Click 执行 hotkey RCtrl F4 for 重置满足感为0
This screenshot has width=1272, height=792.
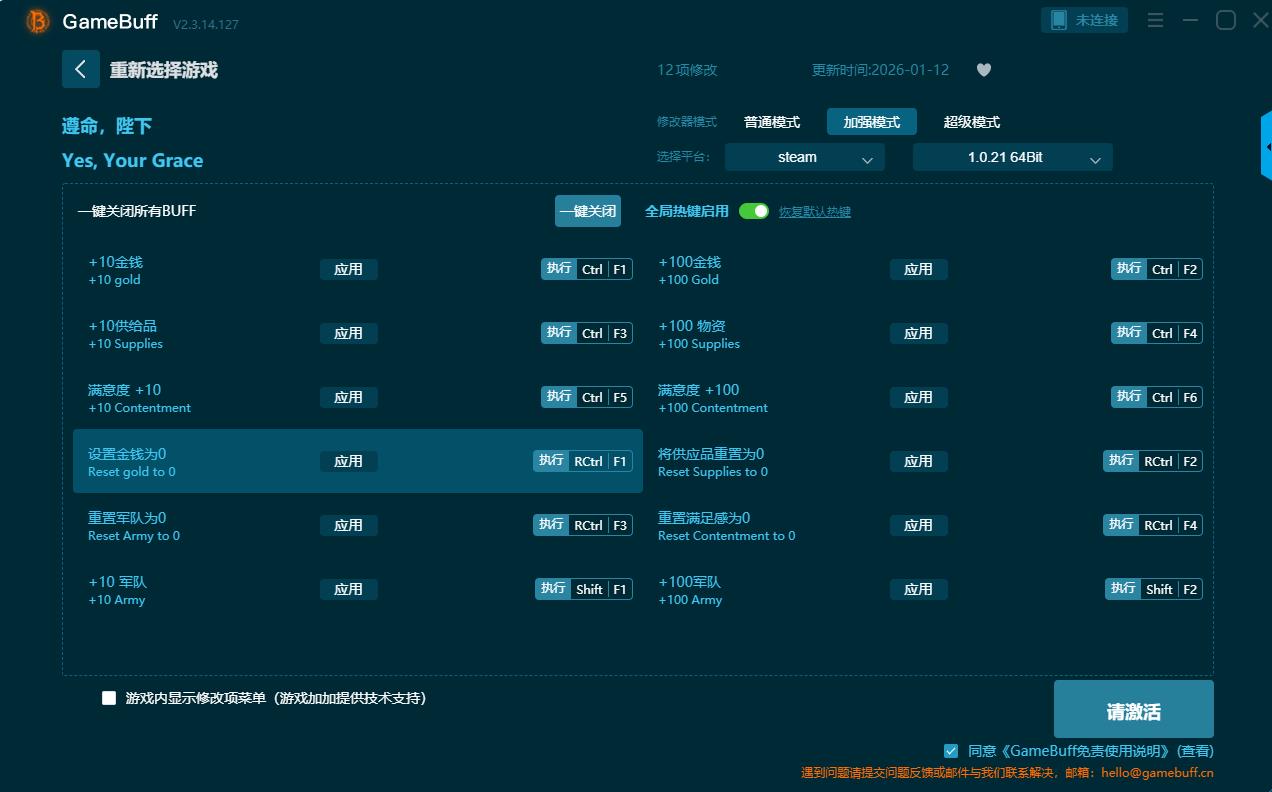pos(1153,525)
